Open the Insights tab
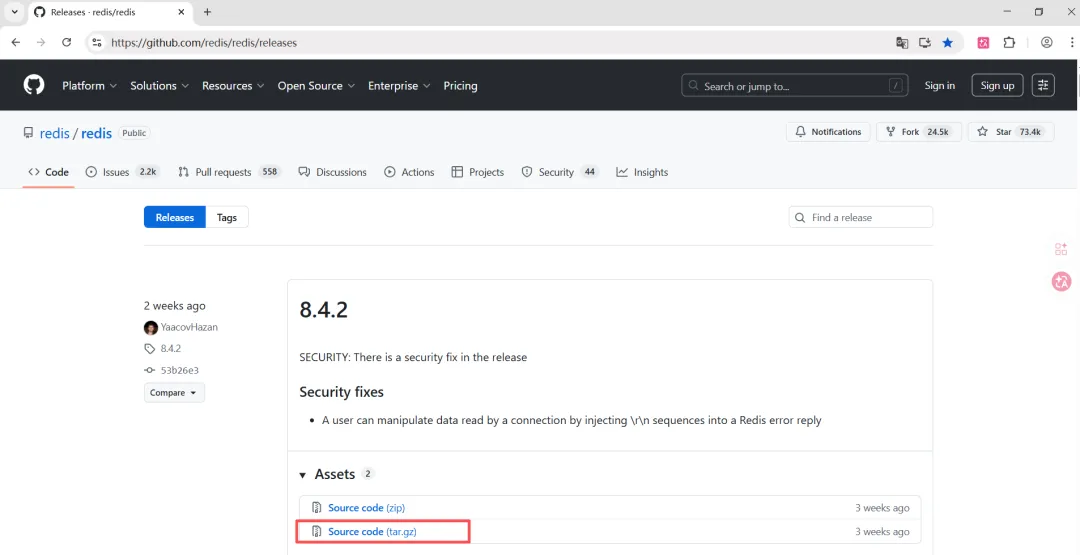 point(642,172)
